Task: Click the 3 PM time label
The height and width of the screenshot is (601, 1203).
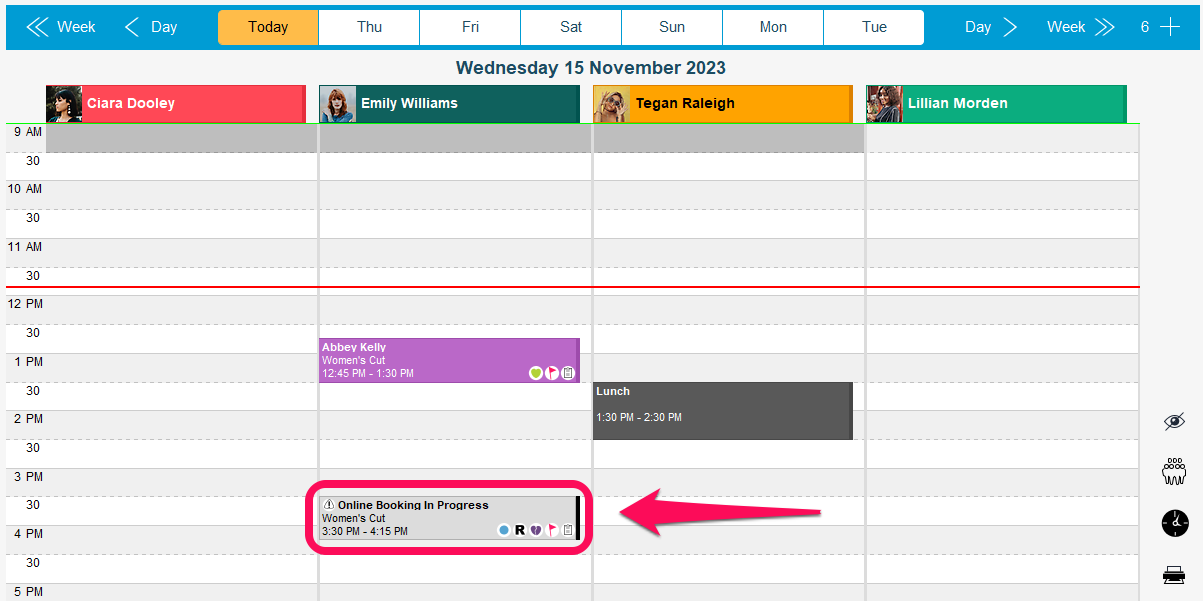Action: [x=27, y=476]
